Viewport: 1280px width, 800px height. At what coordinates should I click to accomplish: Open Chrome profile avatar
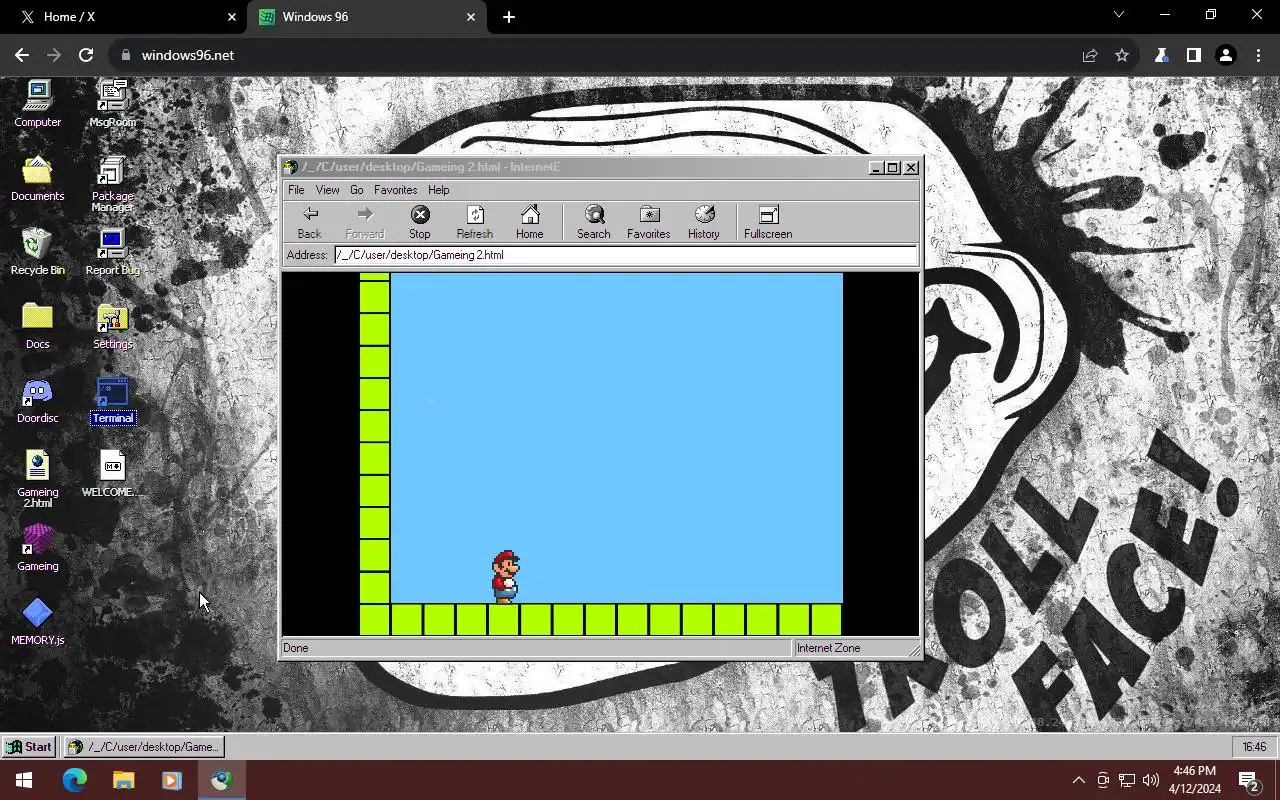tap(1226, 55)
